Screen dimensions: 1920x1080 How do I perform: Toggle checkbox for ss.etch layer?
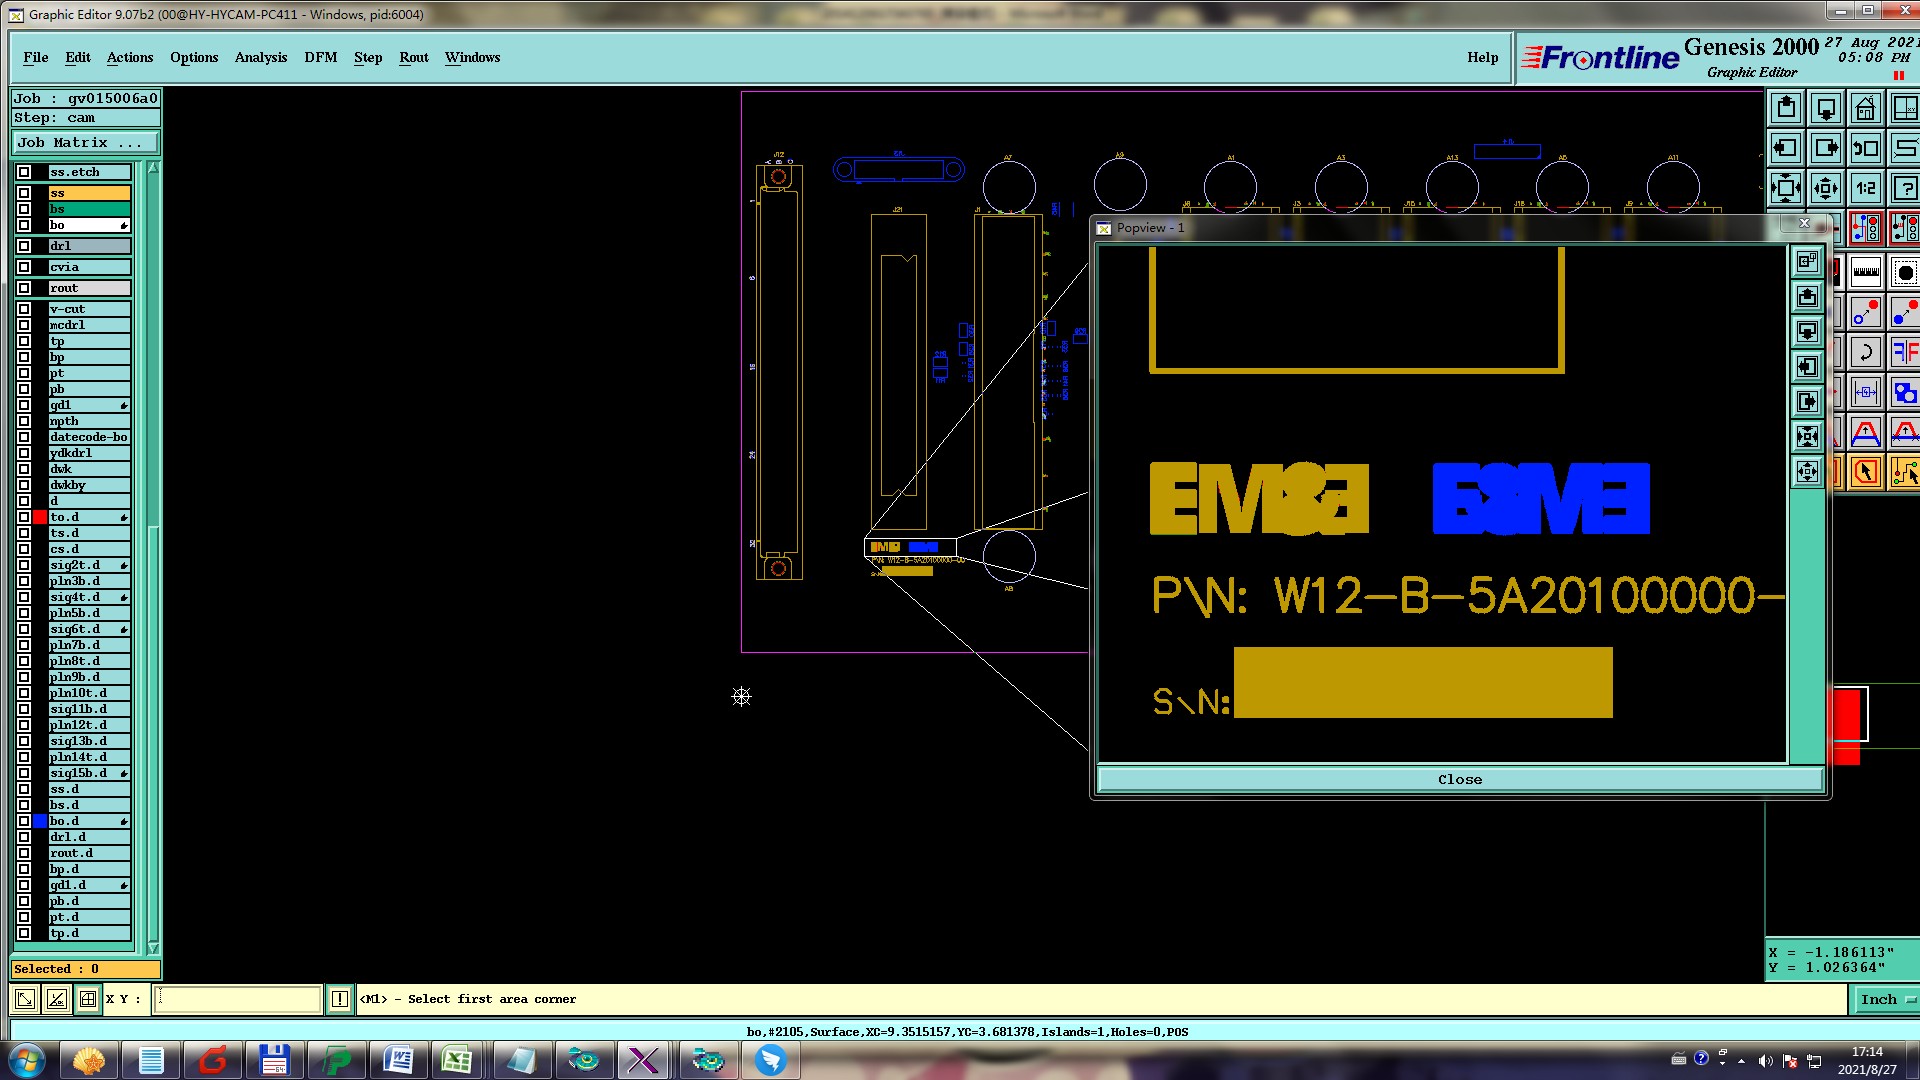tap(24, 172)
